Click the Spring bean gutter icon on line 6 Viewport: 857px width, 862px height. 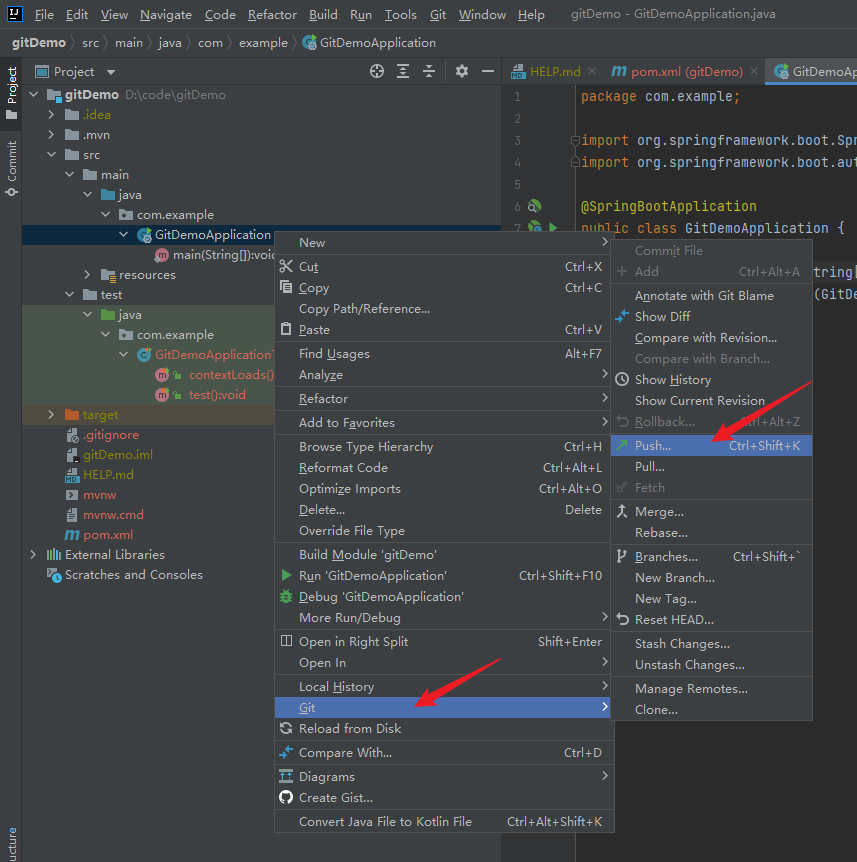pyautogui.click(x=534, y=206)
